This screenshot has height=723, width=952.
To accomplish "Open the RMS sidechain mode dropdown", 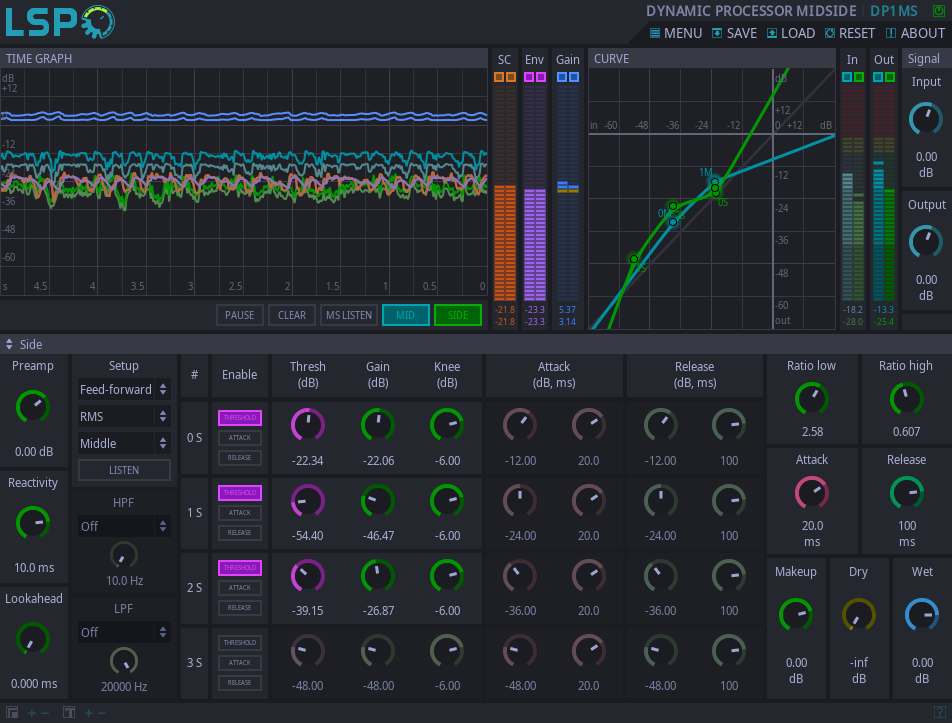I will pyautogui.click(x=124, y=416).
